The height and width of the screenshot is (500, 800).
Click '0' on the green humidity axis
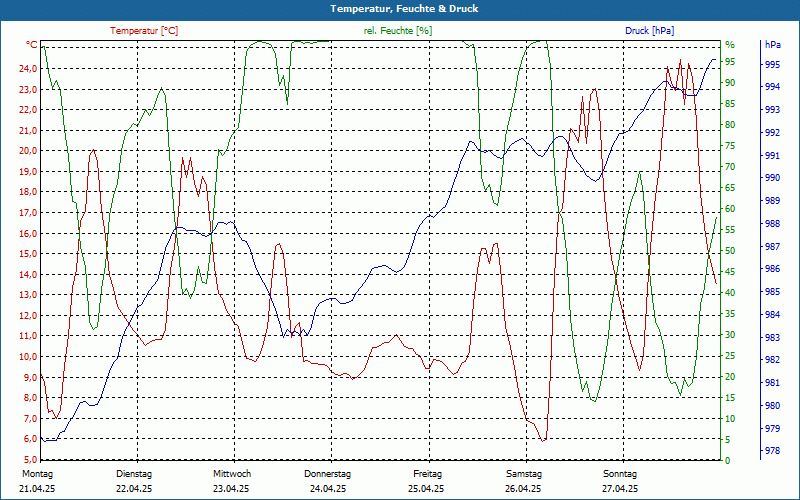click(728, 461)
